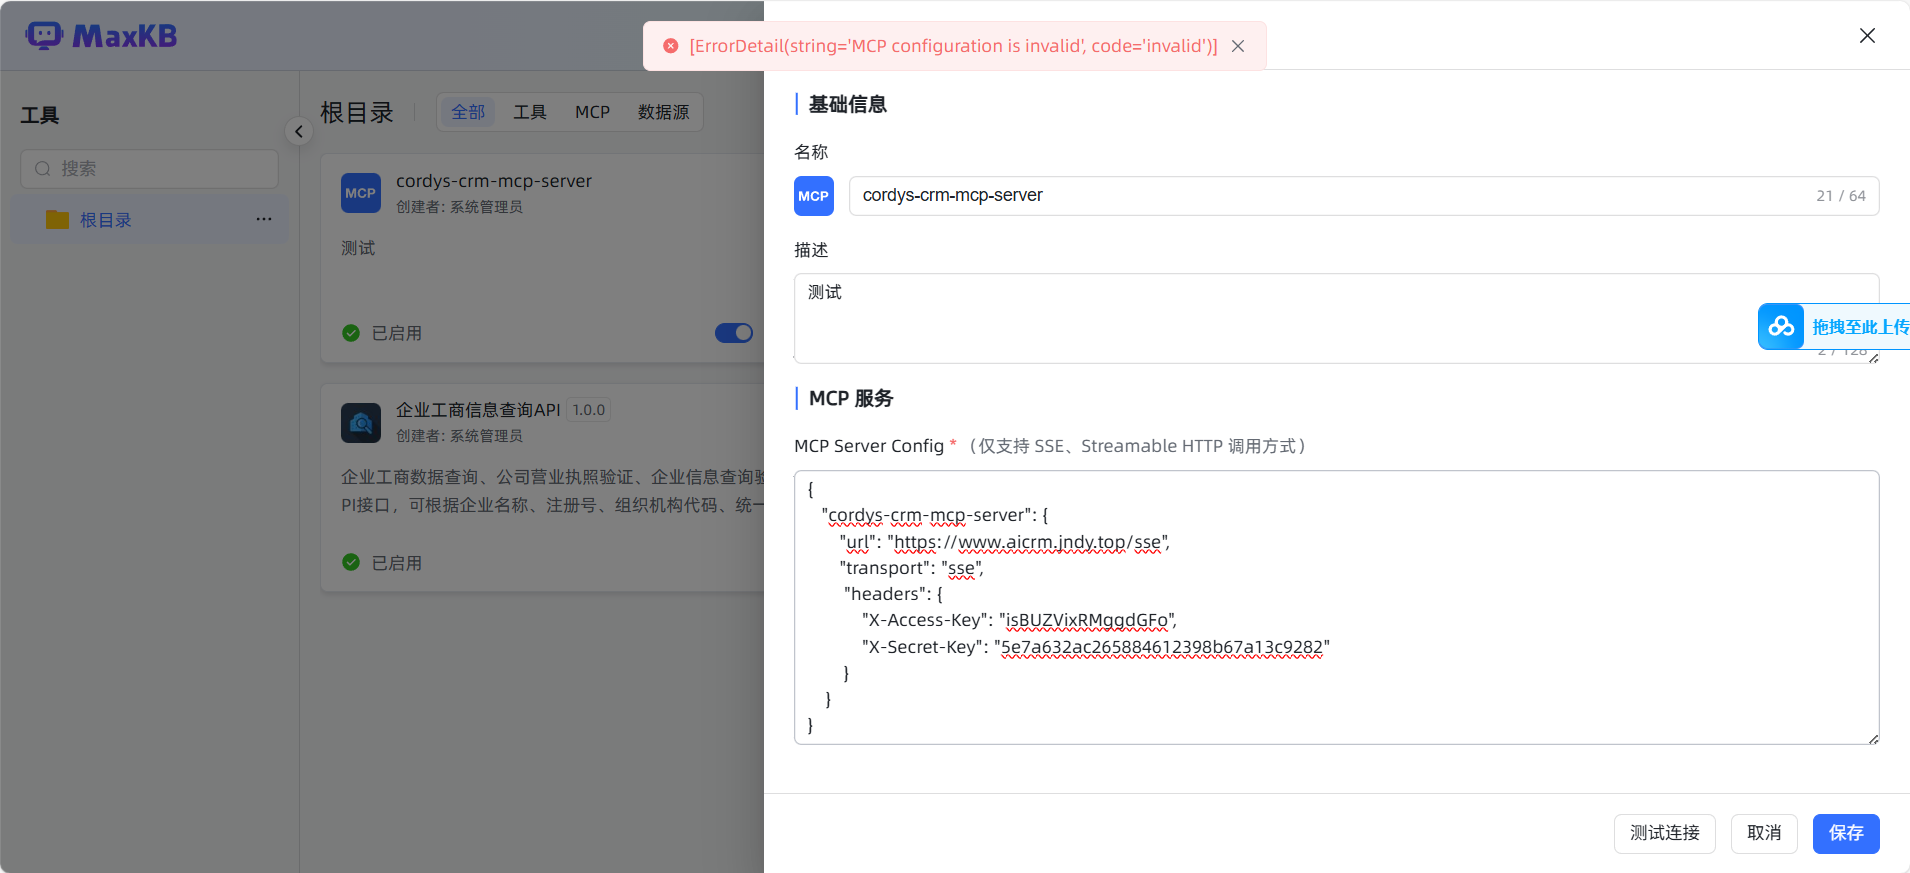Screen dimensions: 1910x873
Task: Switch to the 数据源 tab
Action: click(x=663, y=112)
